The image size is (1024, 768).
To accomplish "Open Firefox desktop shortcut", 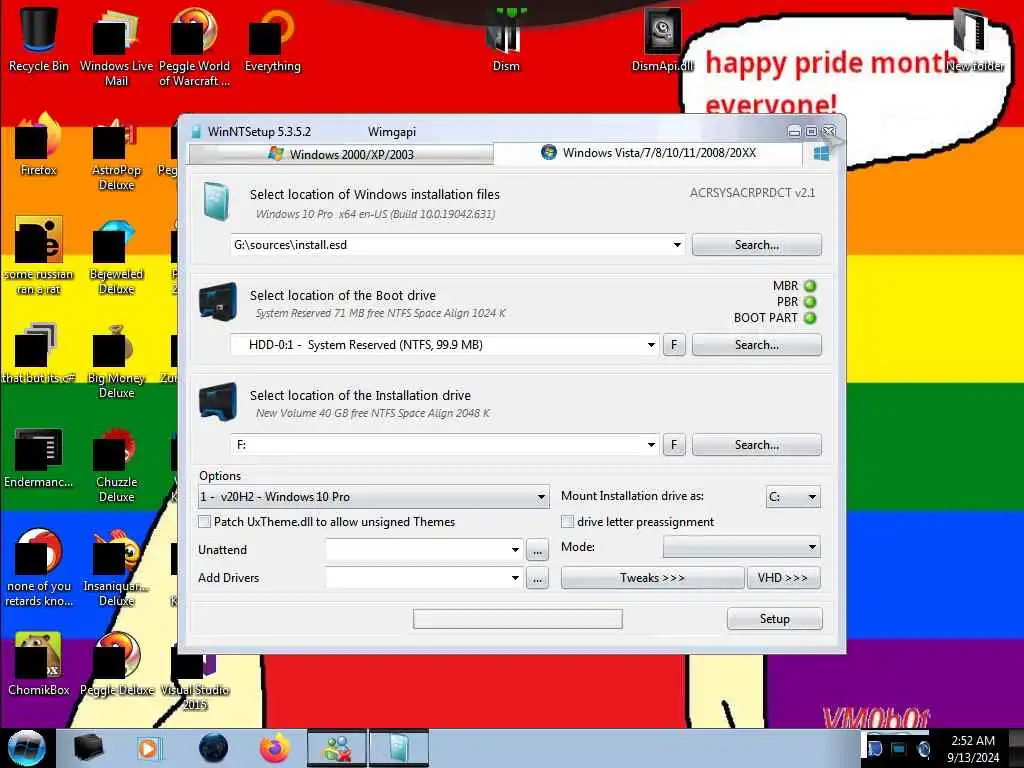I will (39, 144).
